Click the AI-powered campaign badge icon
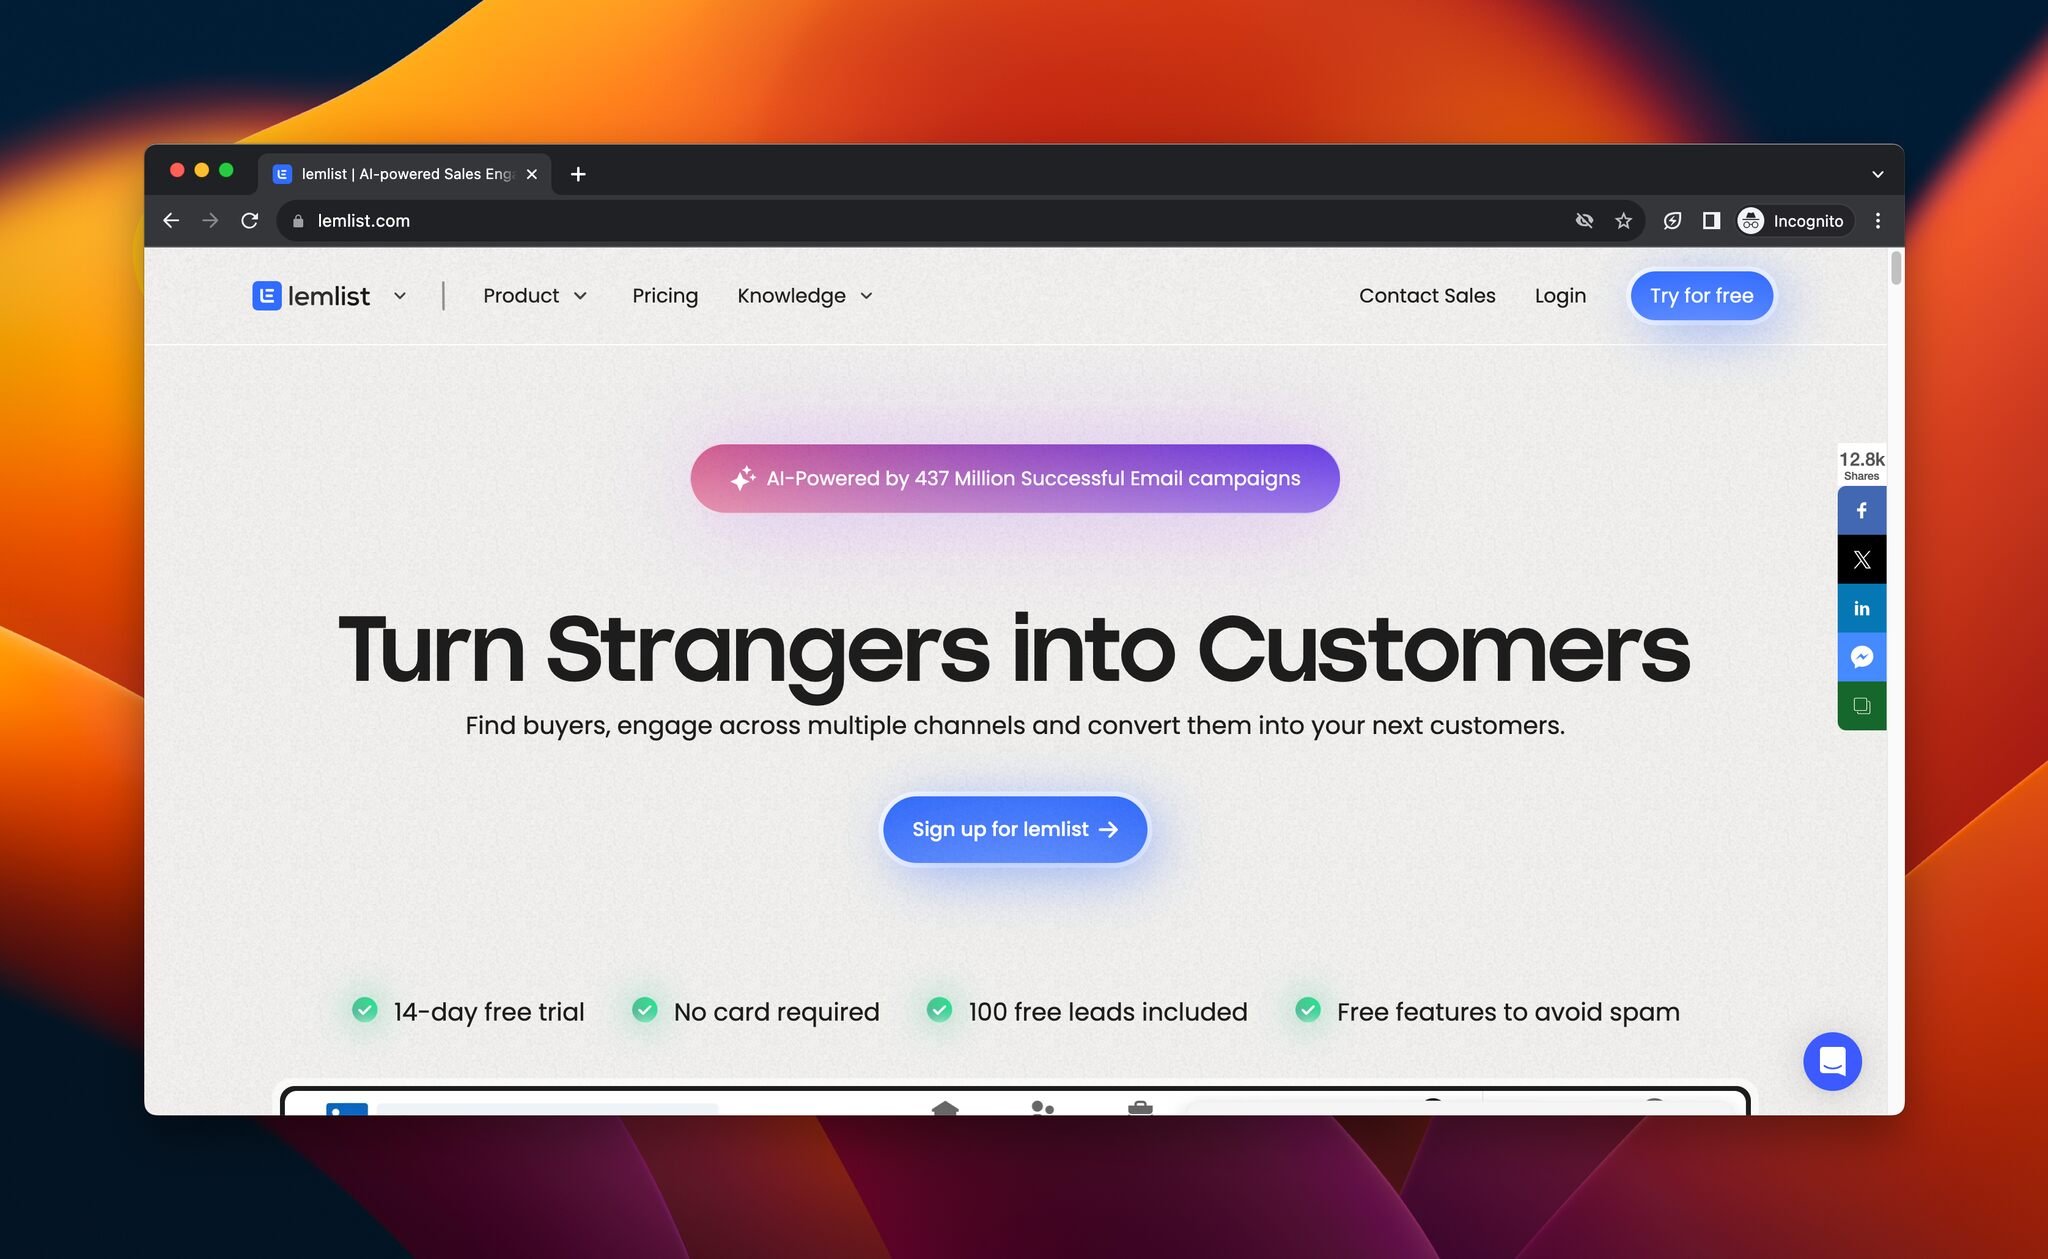The height and width of the screenshot is (1259, 2048). [x=742, y=478]
